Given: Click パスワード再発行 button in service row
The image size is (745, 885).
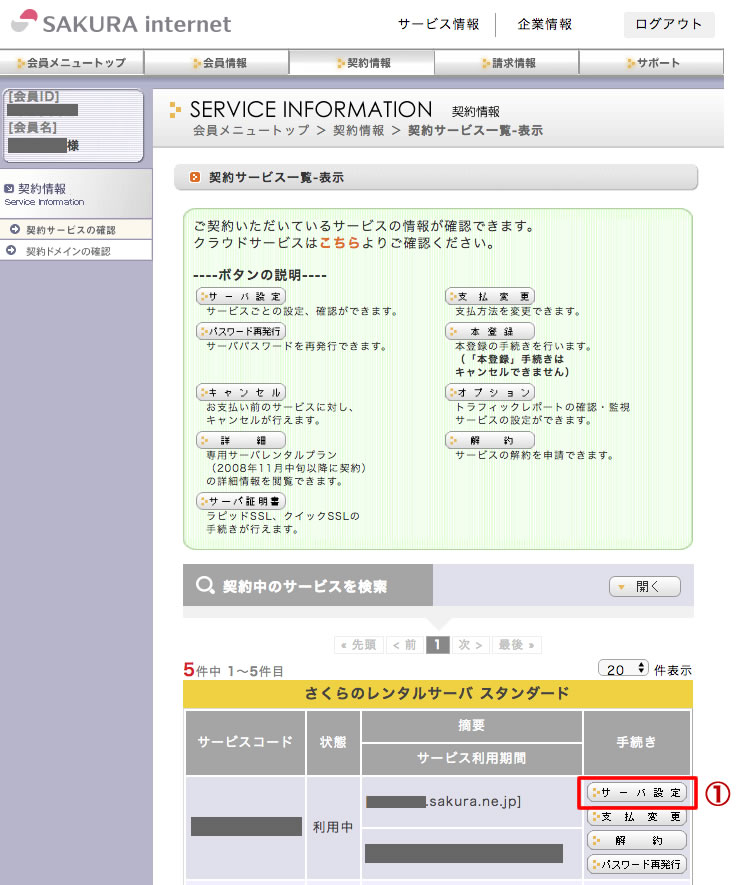Looking at the screenshot, I should [637, 864].
